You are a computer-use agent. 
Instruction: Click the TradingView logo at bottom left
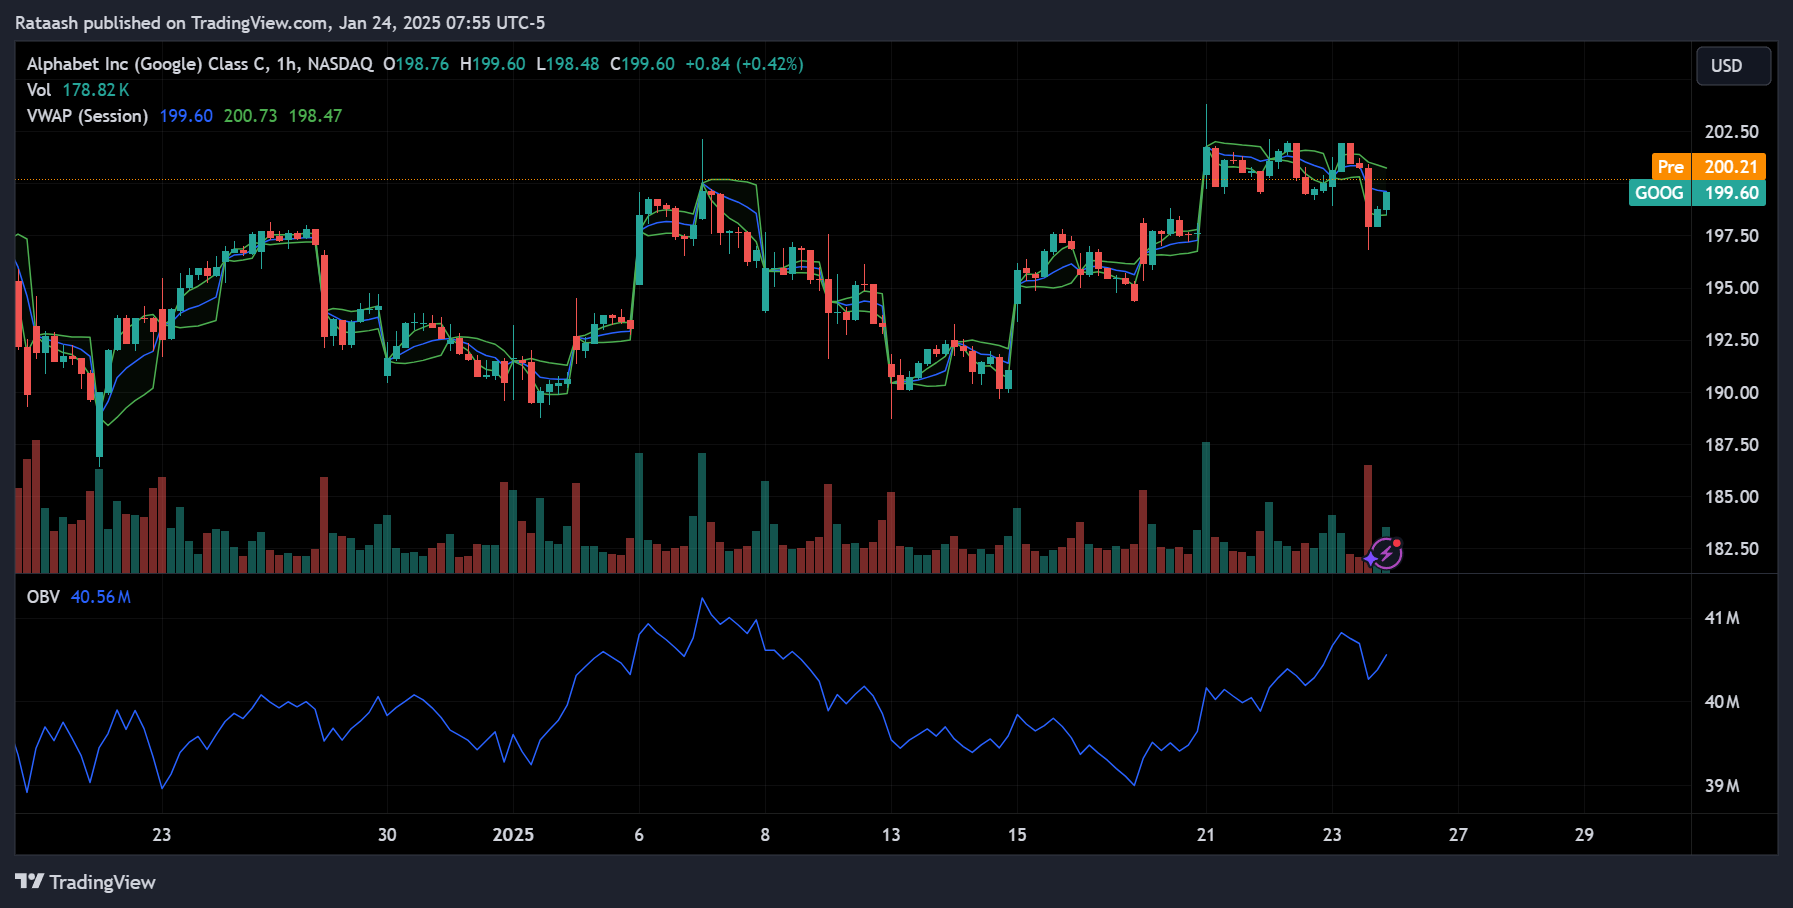(86, 882)
